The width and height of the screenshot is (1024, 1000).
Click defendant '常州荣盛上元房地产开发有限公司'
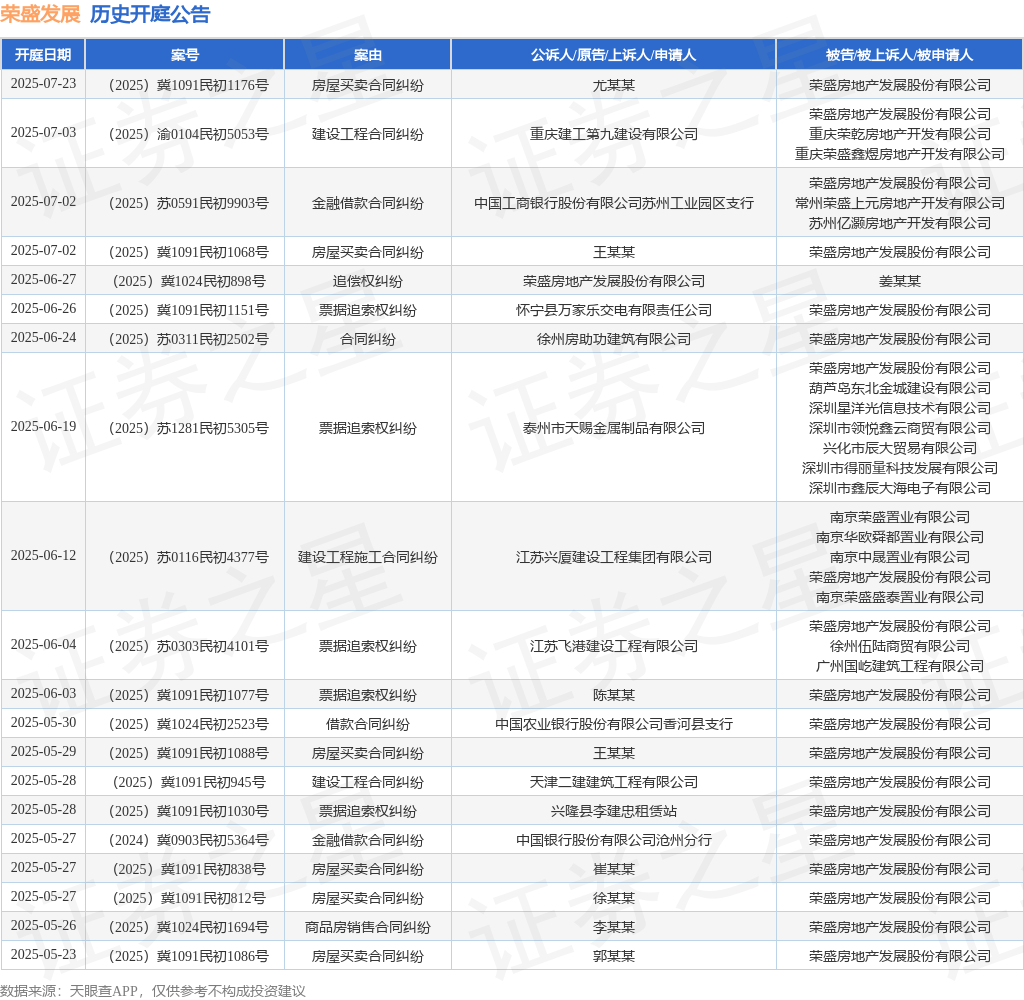point(899,203)
